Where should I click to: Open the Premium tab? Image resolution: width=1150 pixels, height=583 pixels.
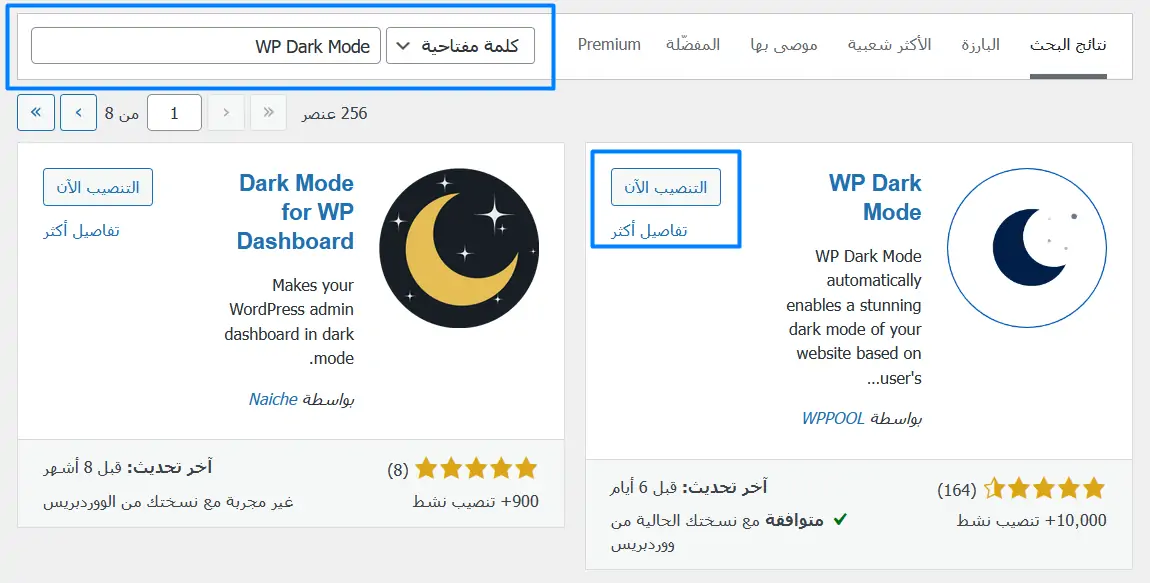click(609, 45)
